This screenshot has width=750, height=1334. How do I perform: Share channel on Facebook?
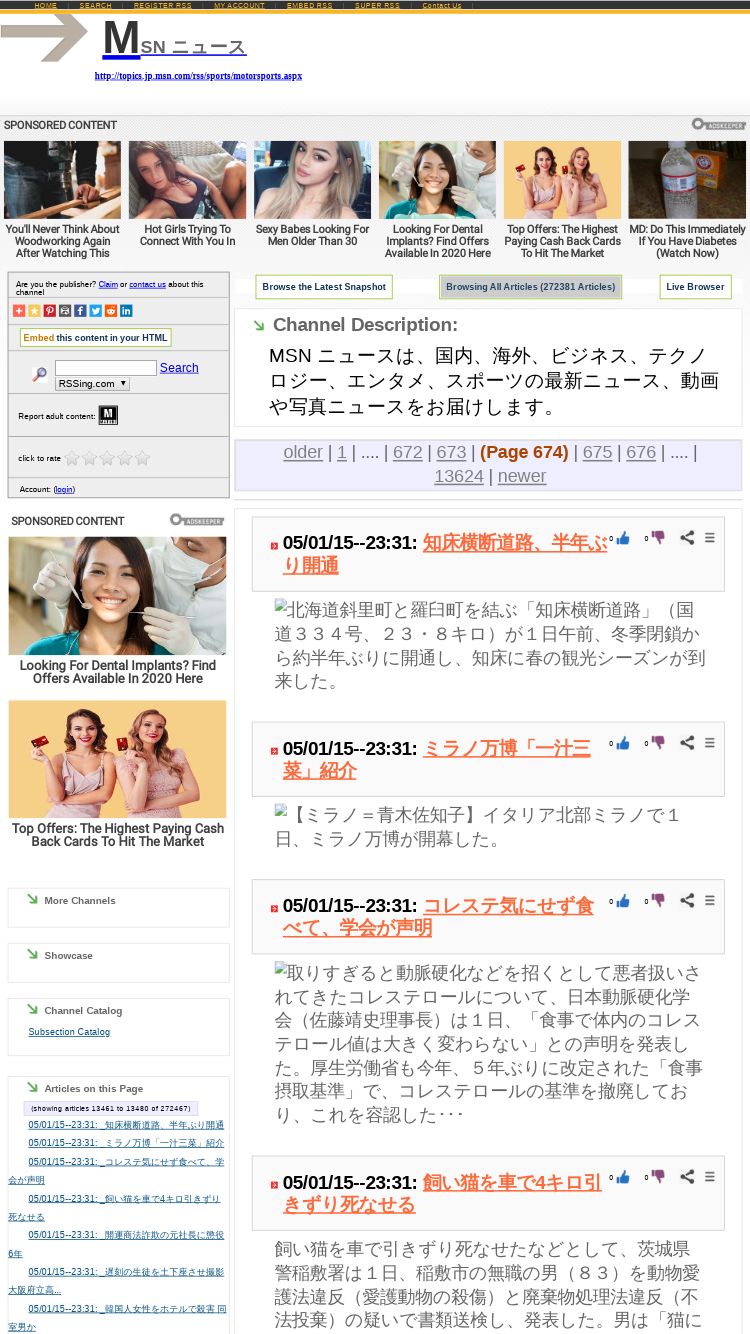point(80,311)
